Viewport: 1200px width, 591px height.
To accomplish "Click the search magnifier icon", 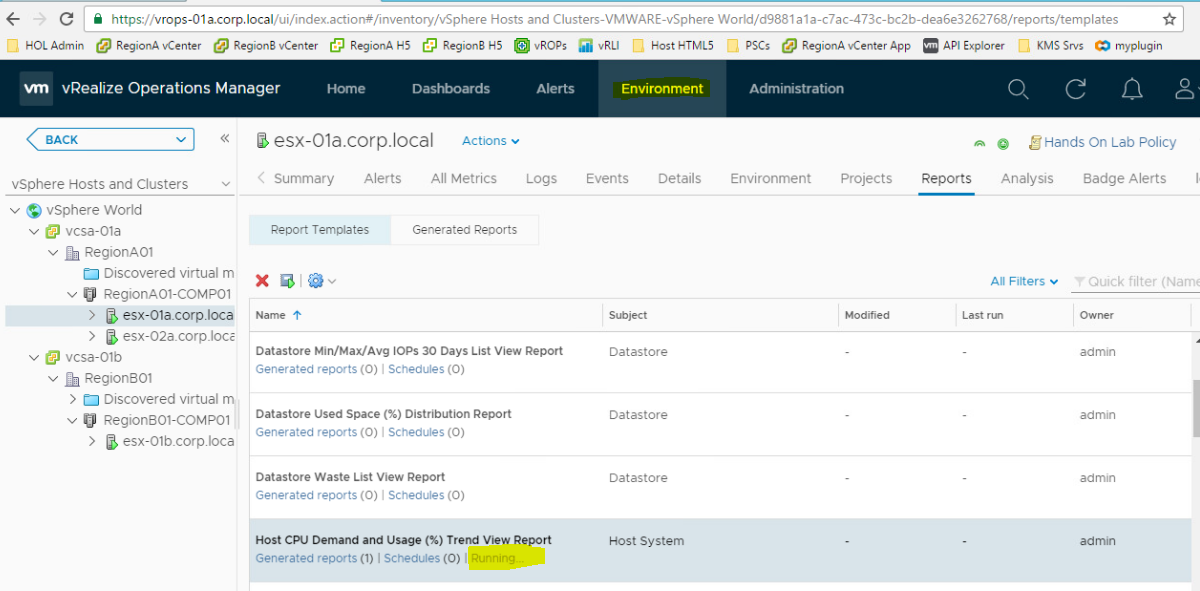I will coord(1018,89).
